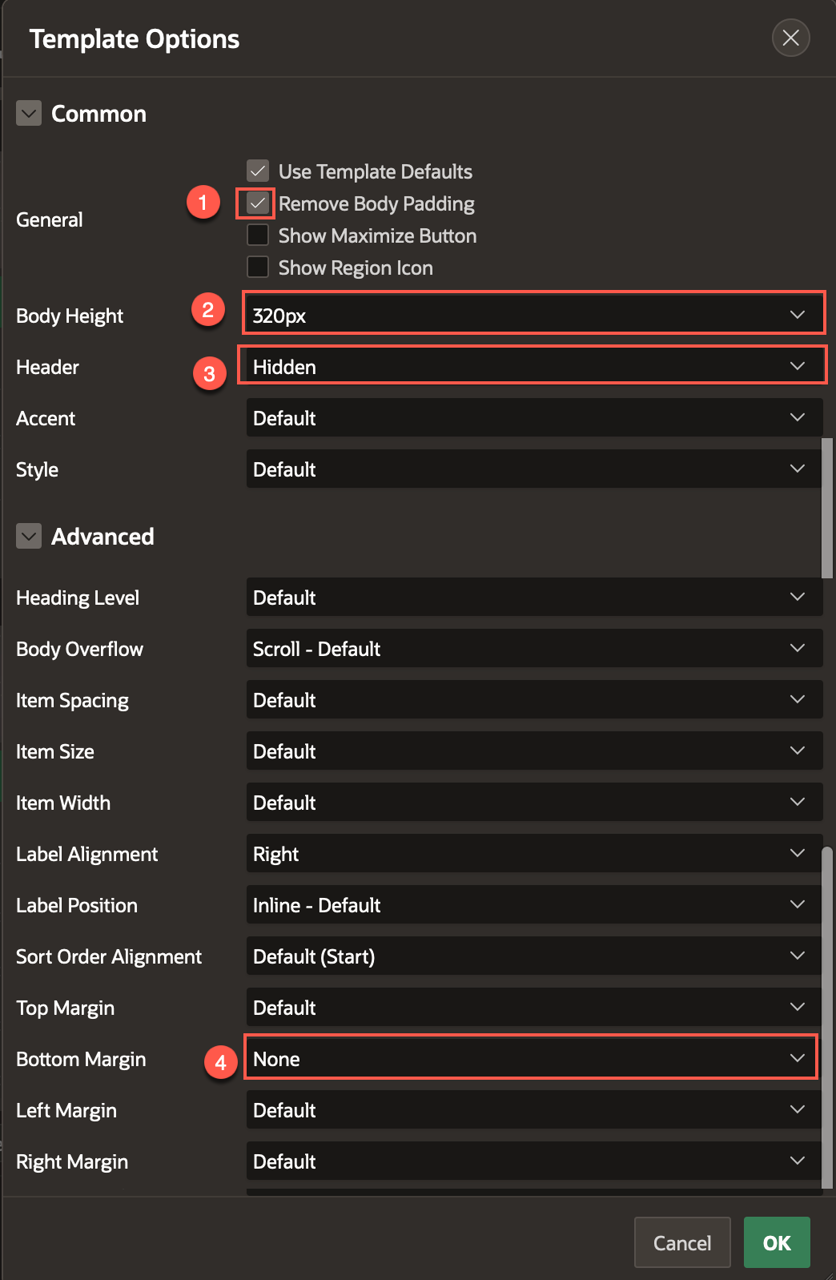Click the Cancel button
Image resolution: width=836 pixels, height=1280 pixels.
[x=682, y=1243]
